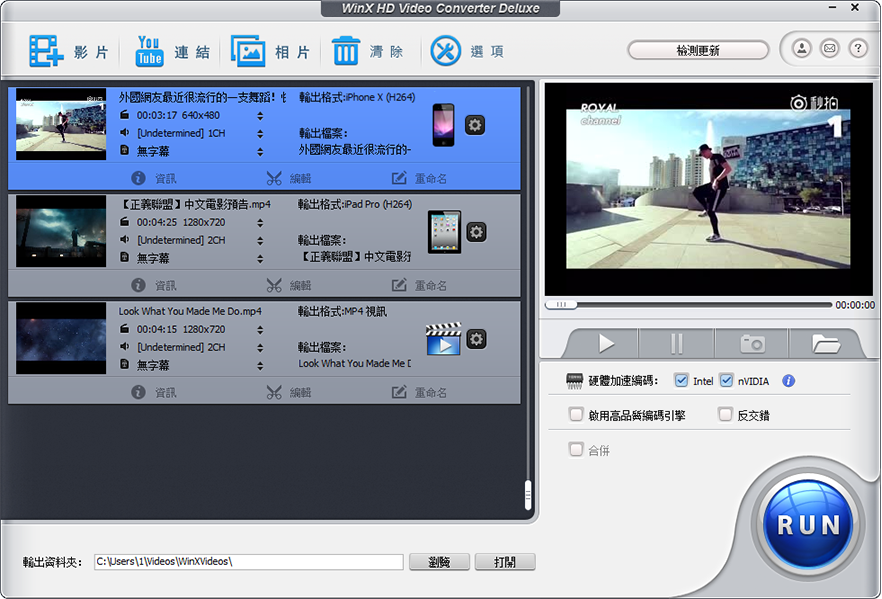The width and height of the screenshot is (882, 599).
Task: Expand the 00:04:15 1280x720 video track selector
Action: click(260, 330)
